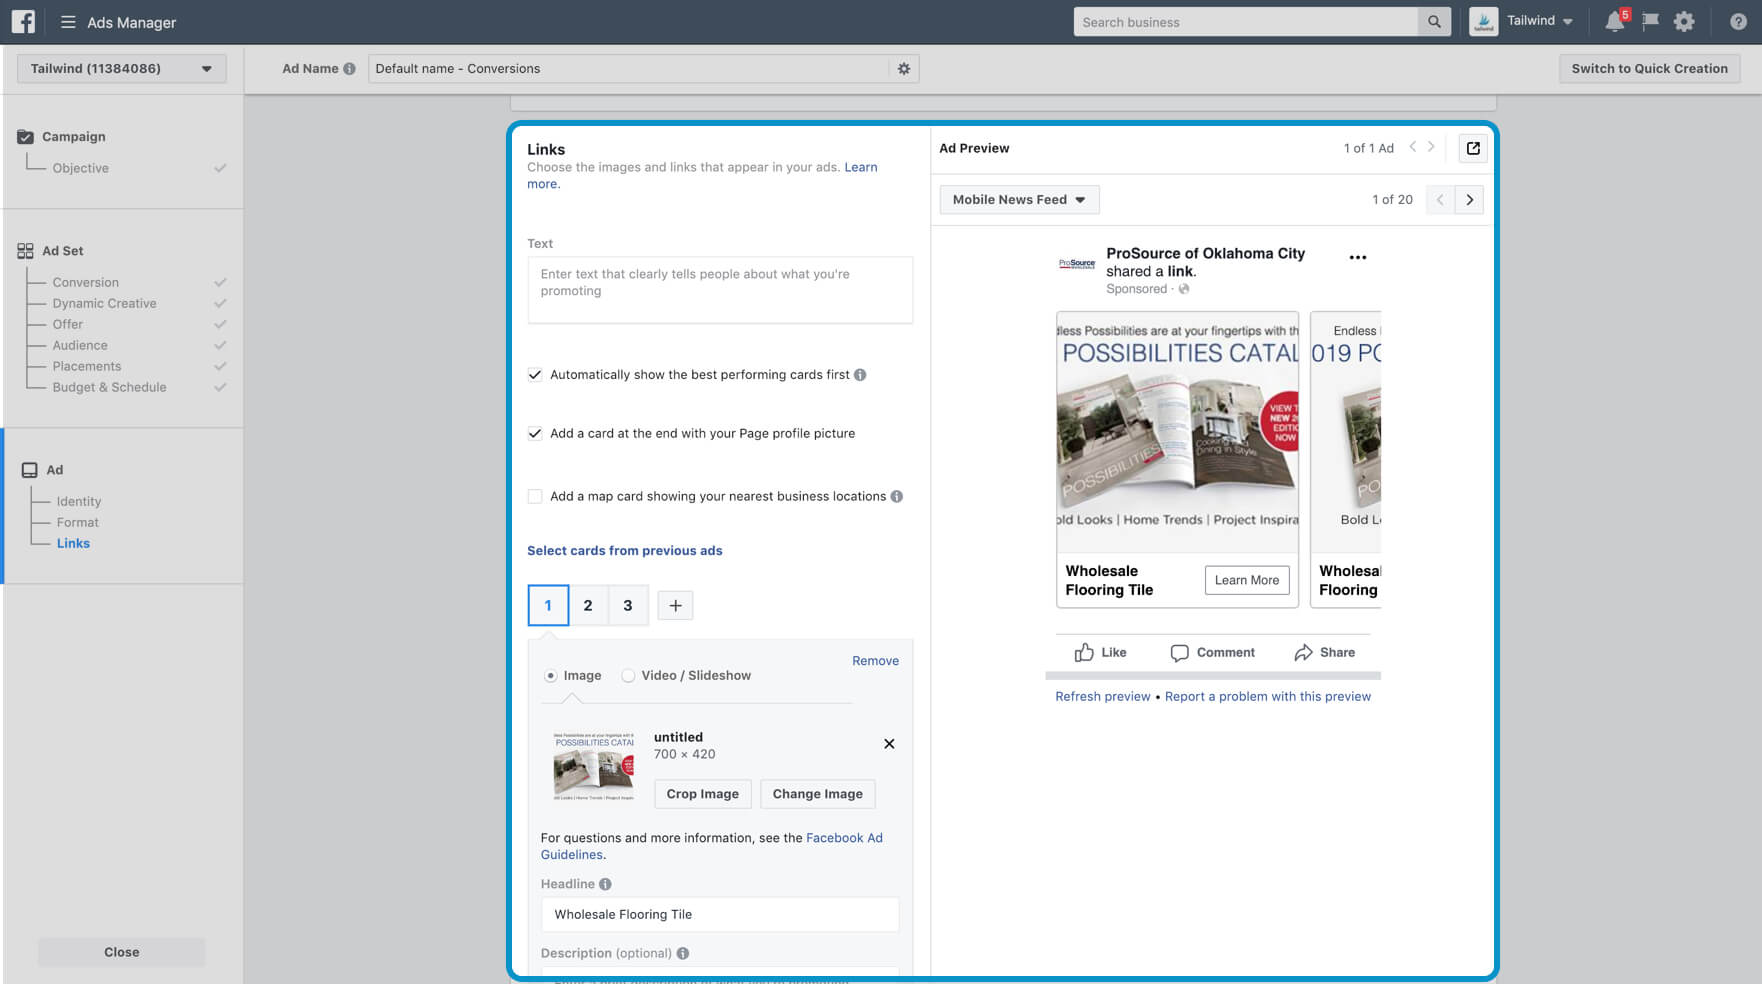Click the Facebook logo icon

pyautogui.click(x=23, y=21)
